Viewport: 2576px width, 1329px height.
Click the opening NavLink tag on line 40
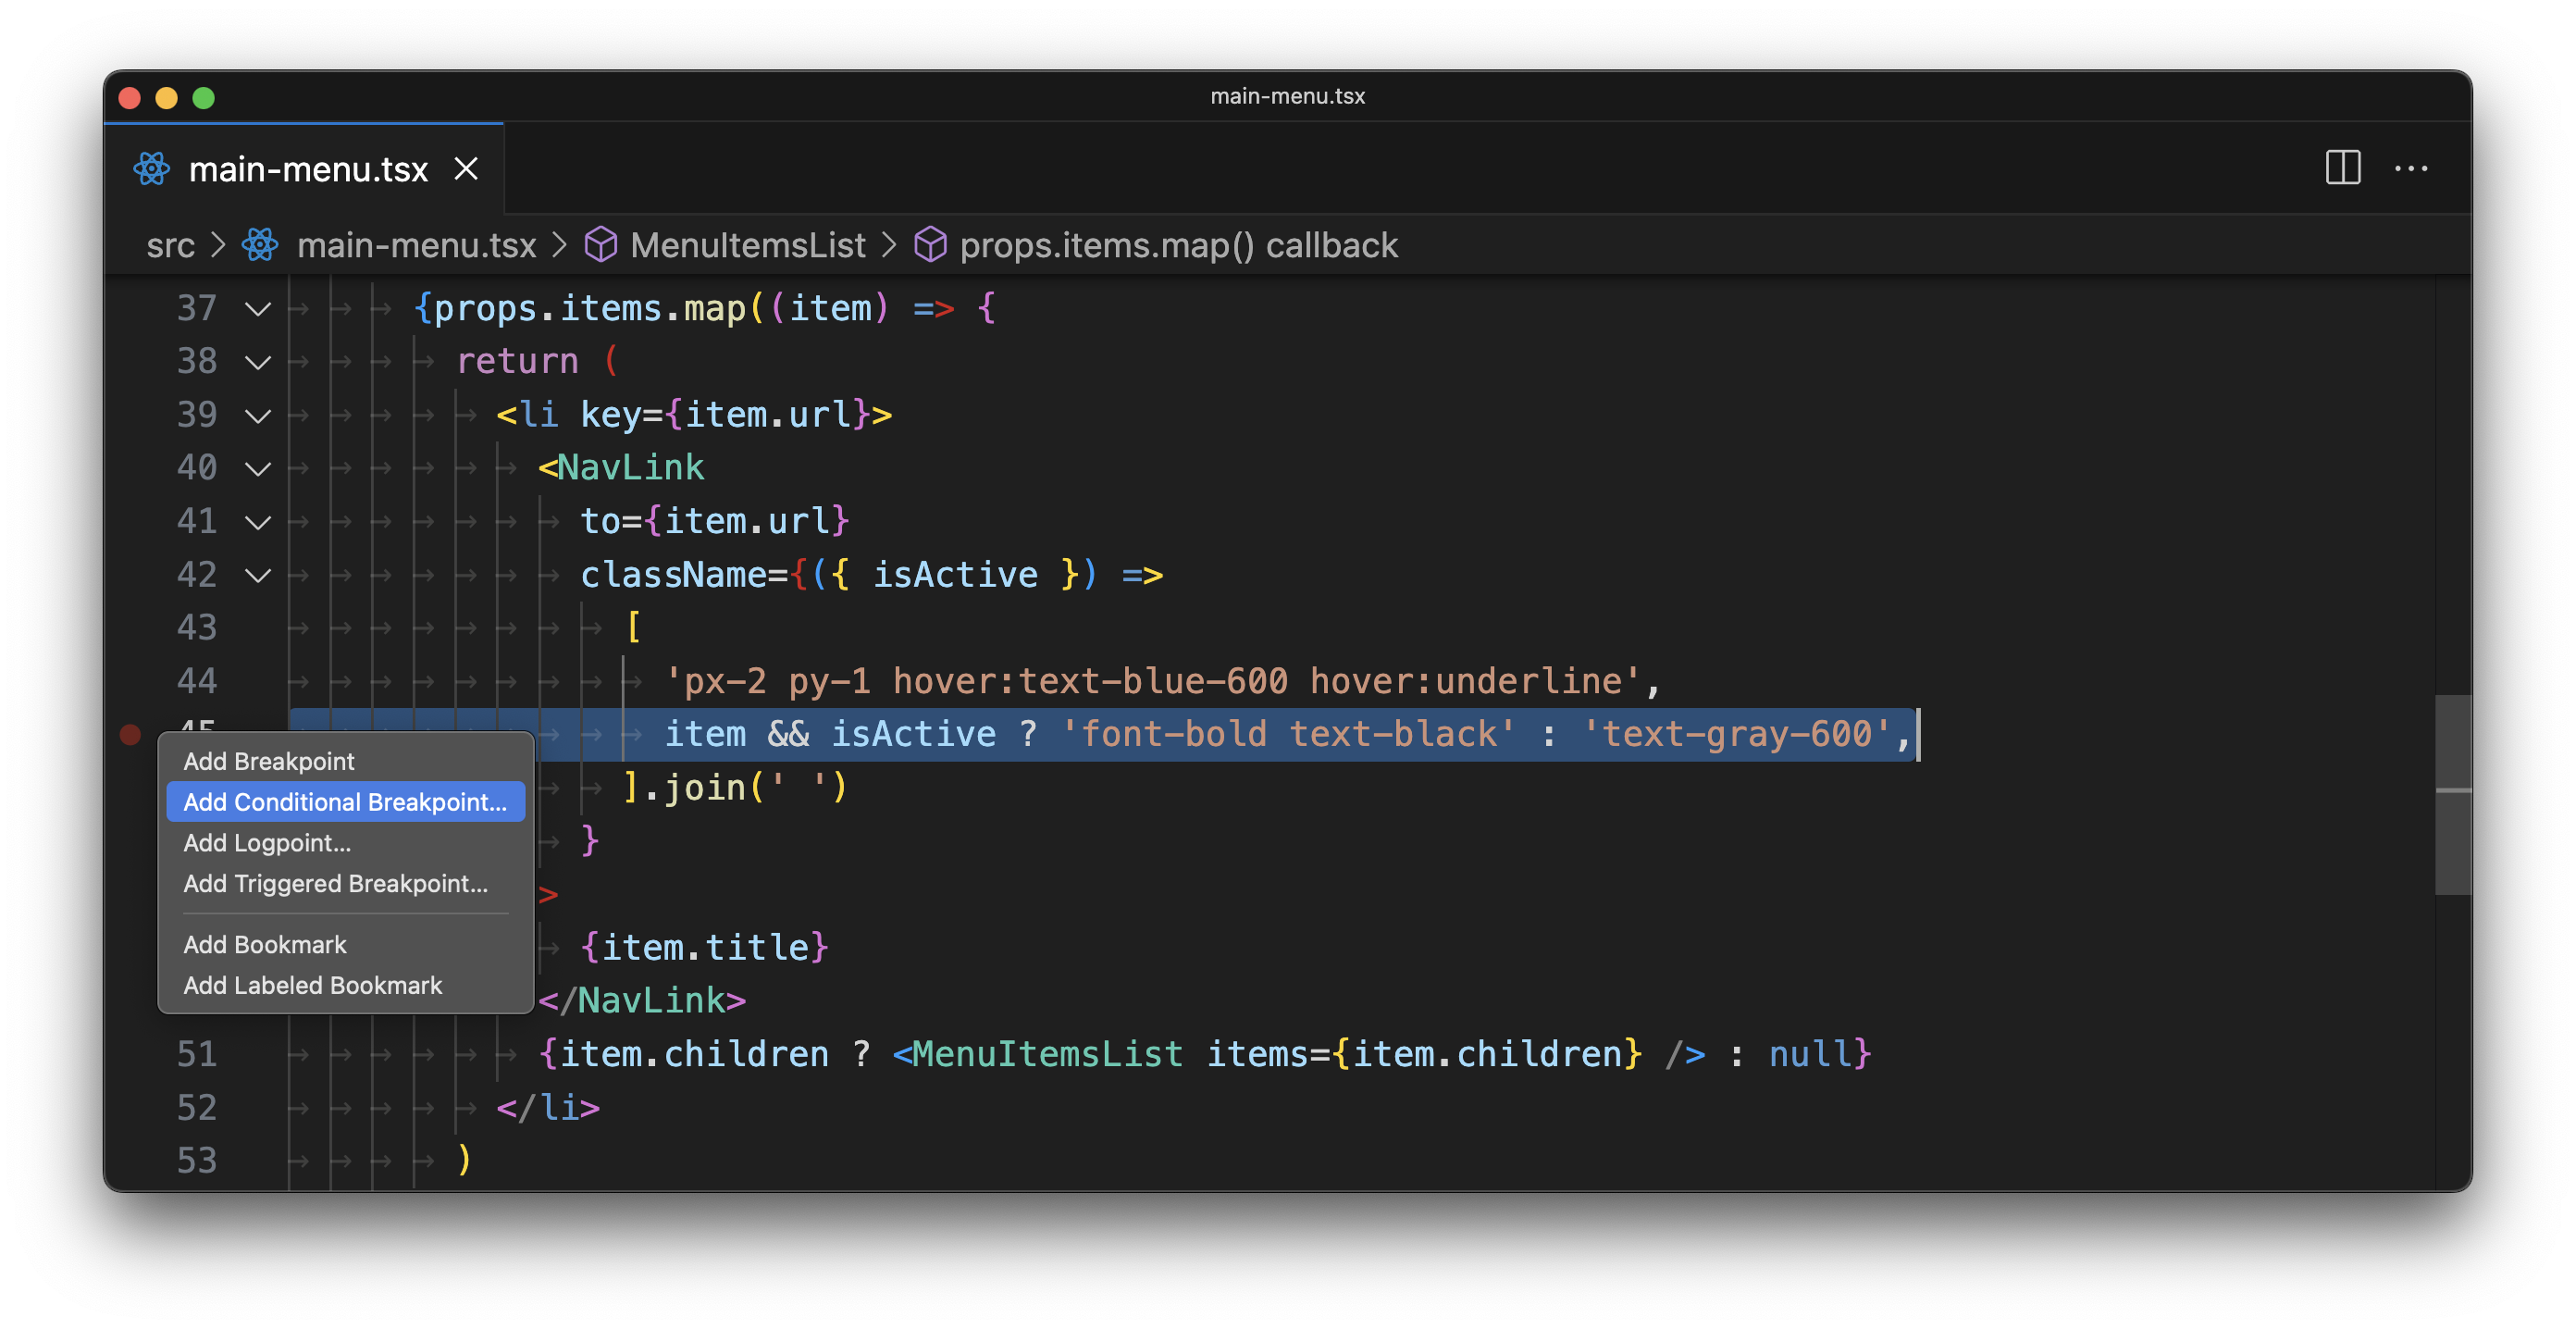click(621, 468)
